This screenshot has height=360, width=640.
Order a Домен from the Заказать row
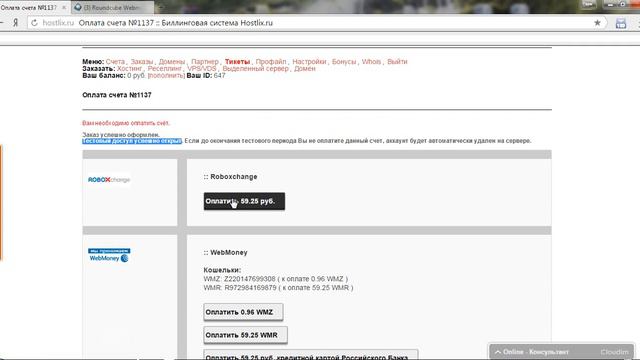(x=304, y=69)
